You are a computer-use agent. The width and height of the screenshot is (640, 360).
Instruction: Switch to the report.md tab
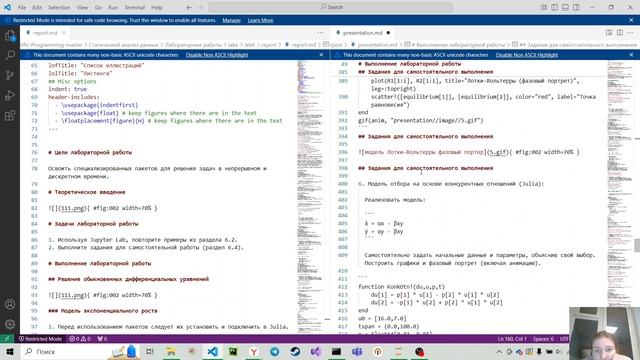(x=44, y=33)
